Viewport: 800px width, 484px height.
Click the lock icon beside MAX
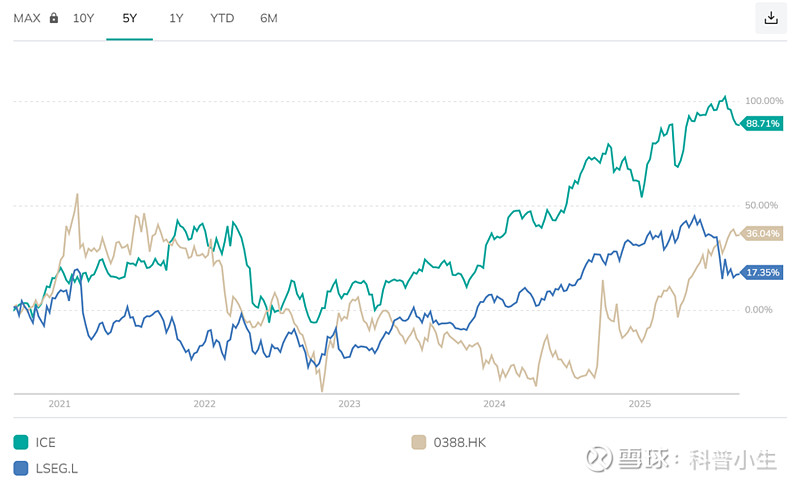(53, 18)
